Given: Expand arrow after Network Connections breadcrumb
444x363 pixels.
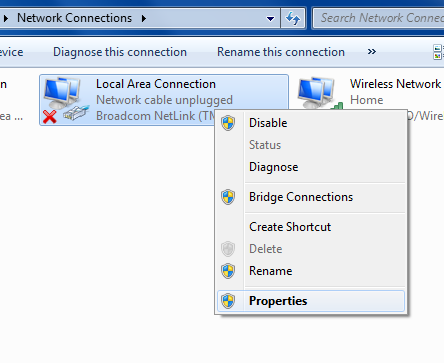Looking at the screenshot, I should (x=144, y=18).
